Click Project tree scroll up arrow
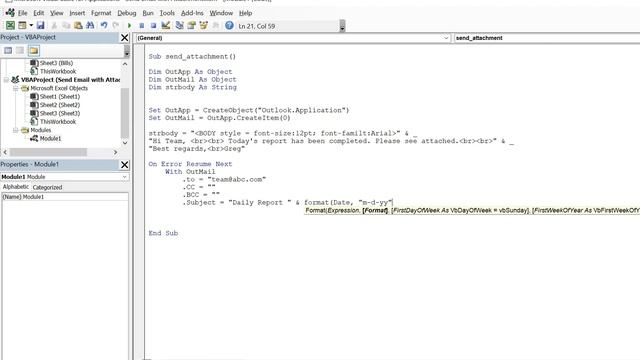The image size is (640, 360). (x=125, y=64)
